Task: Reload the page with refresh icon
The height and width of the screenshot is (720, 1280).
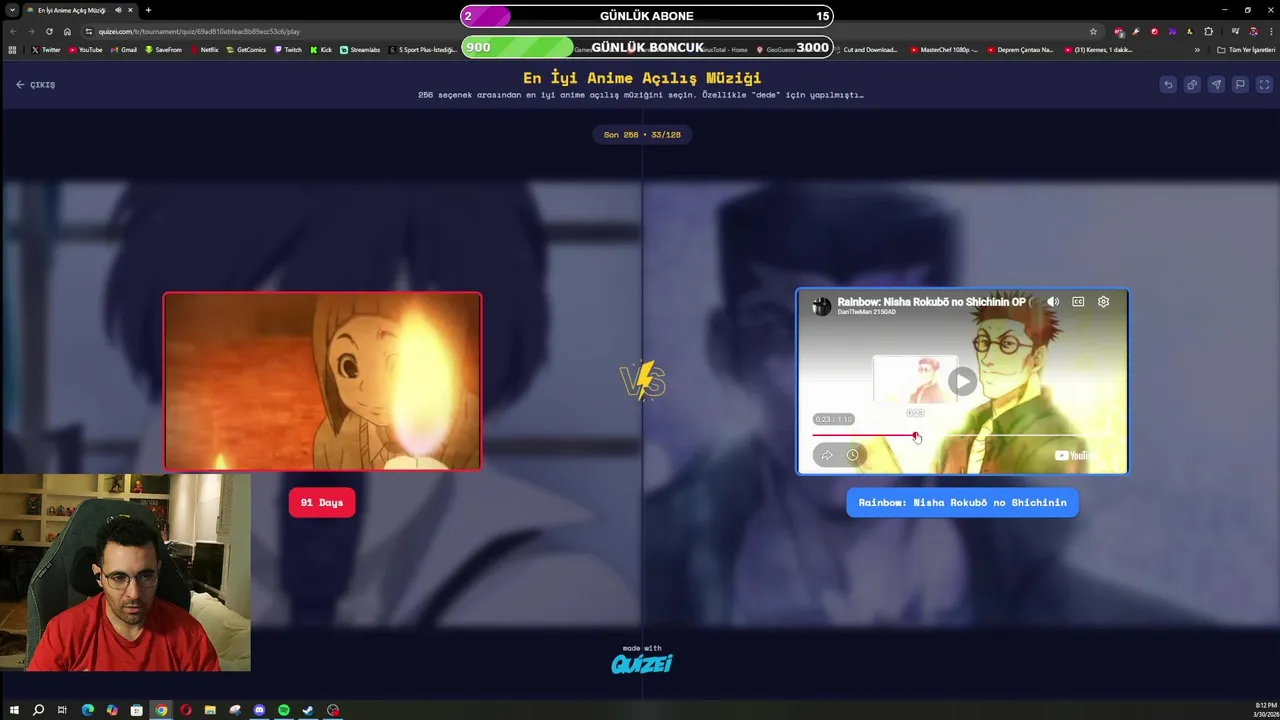Action: 49,31
